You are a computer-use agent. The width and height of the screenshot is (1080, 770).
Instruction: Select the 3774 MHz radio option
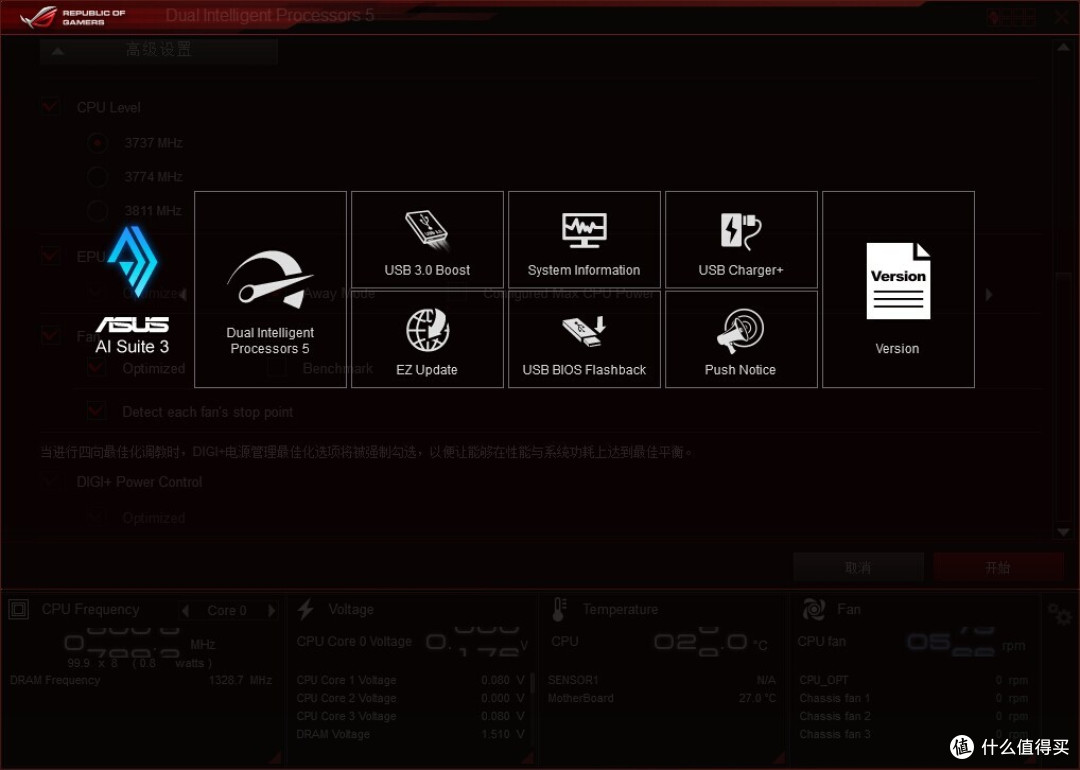(97, 176)
